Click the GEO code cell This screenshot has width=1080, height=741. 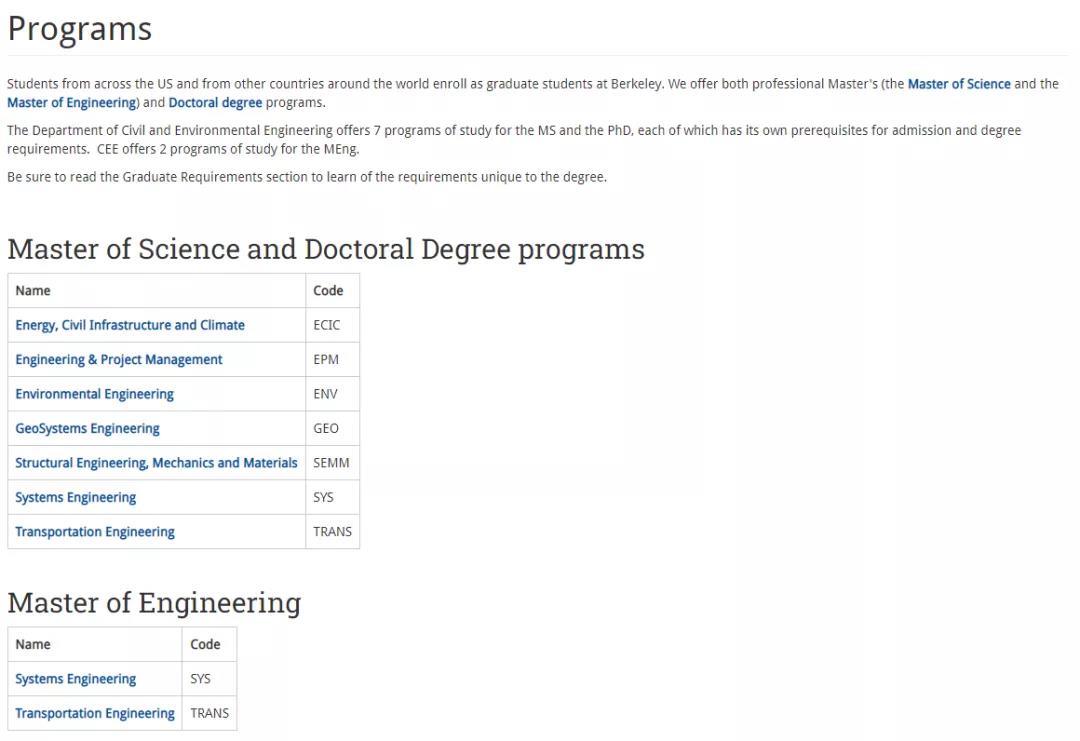pos(326,429)
